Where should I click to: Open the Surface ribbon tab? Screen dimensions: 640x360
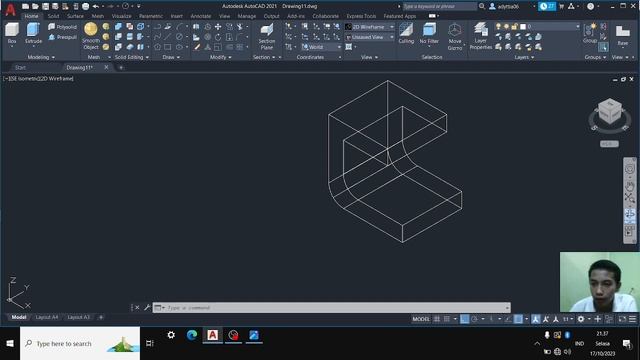pyautogui.click(x=75, y=16)
